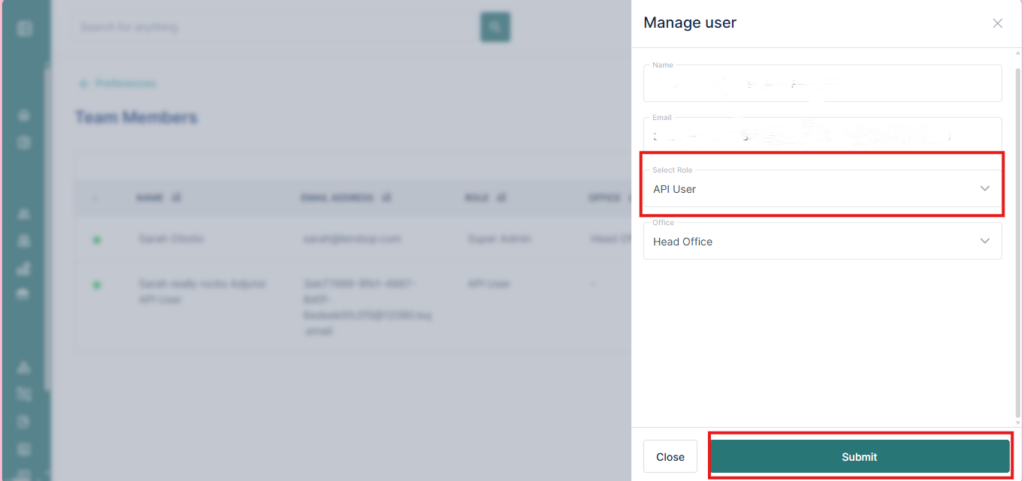Viewport: 1024px width, 481px height.
Task: Go back via the Preferences link
Action: tap(119, 84)
